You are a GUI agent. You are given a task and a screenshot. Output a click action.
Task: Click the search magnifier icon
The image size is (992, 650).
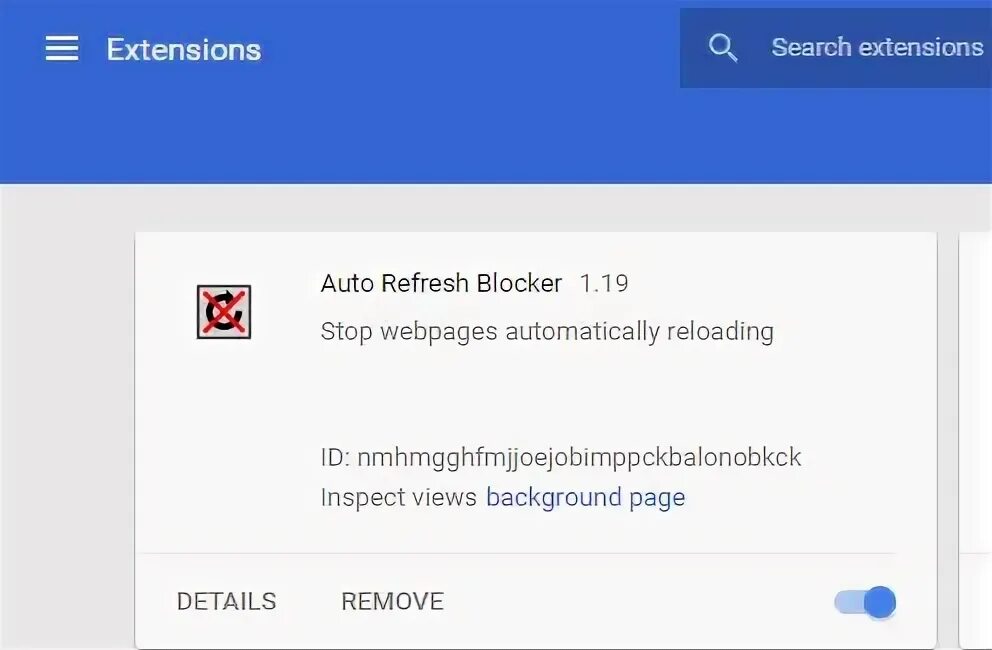coord(722,47)
